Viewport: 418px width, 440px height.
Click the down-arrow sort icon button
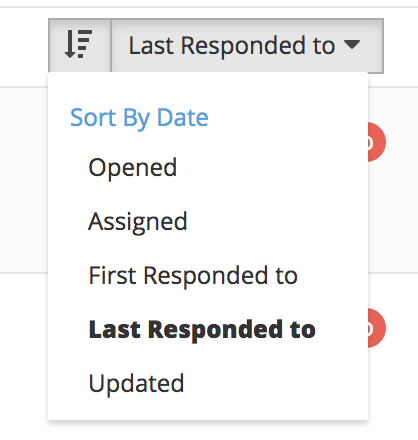click(x=80, y=45)
